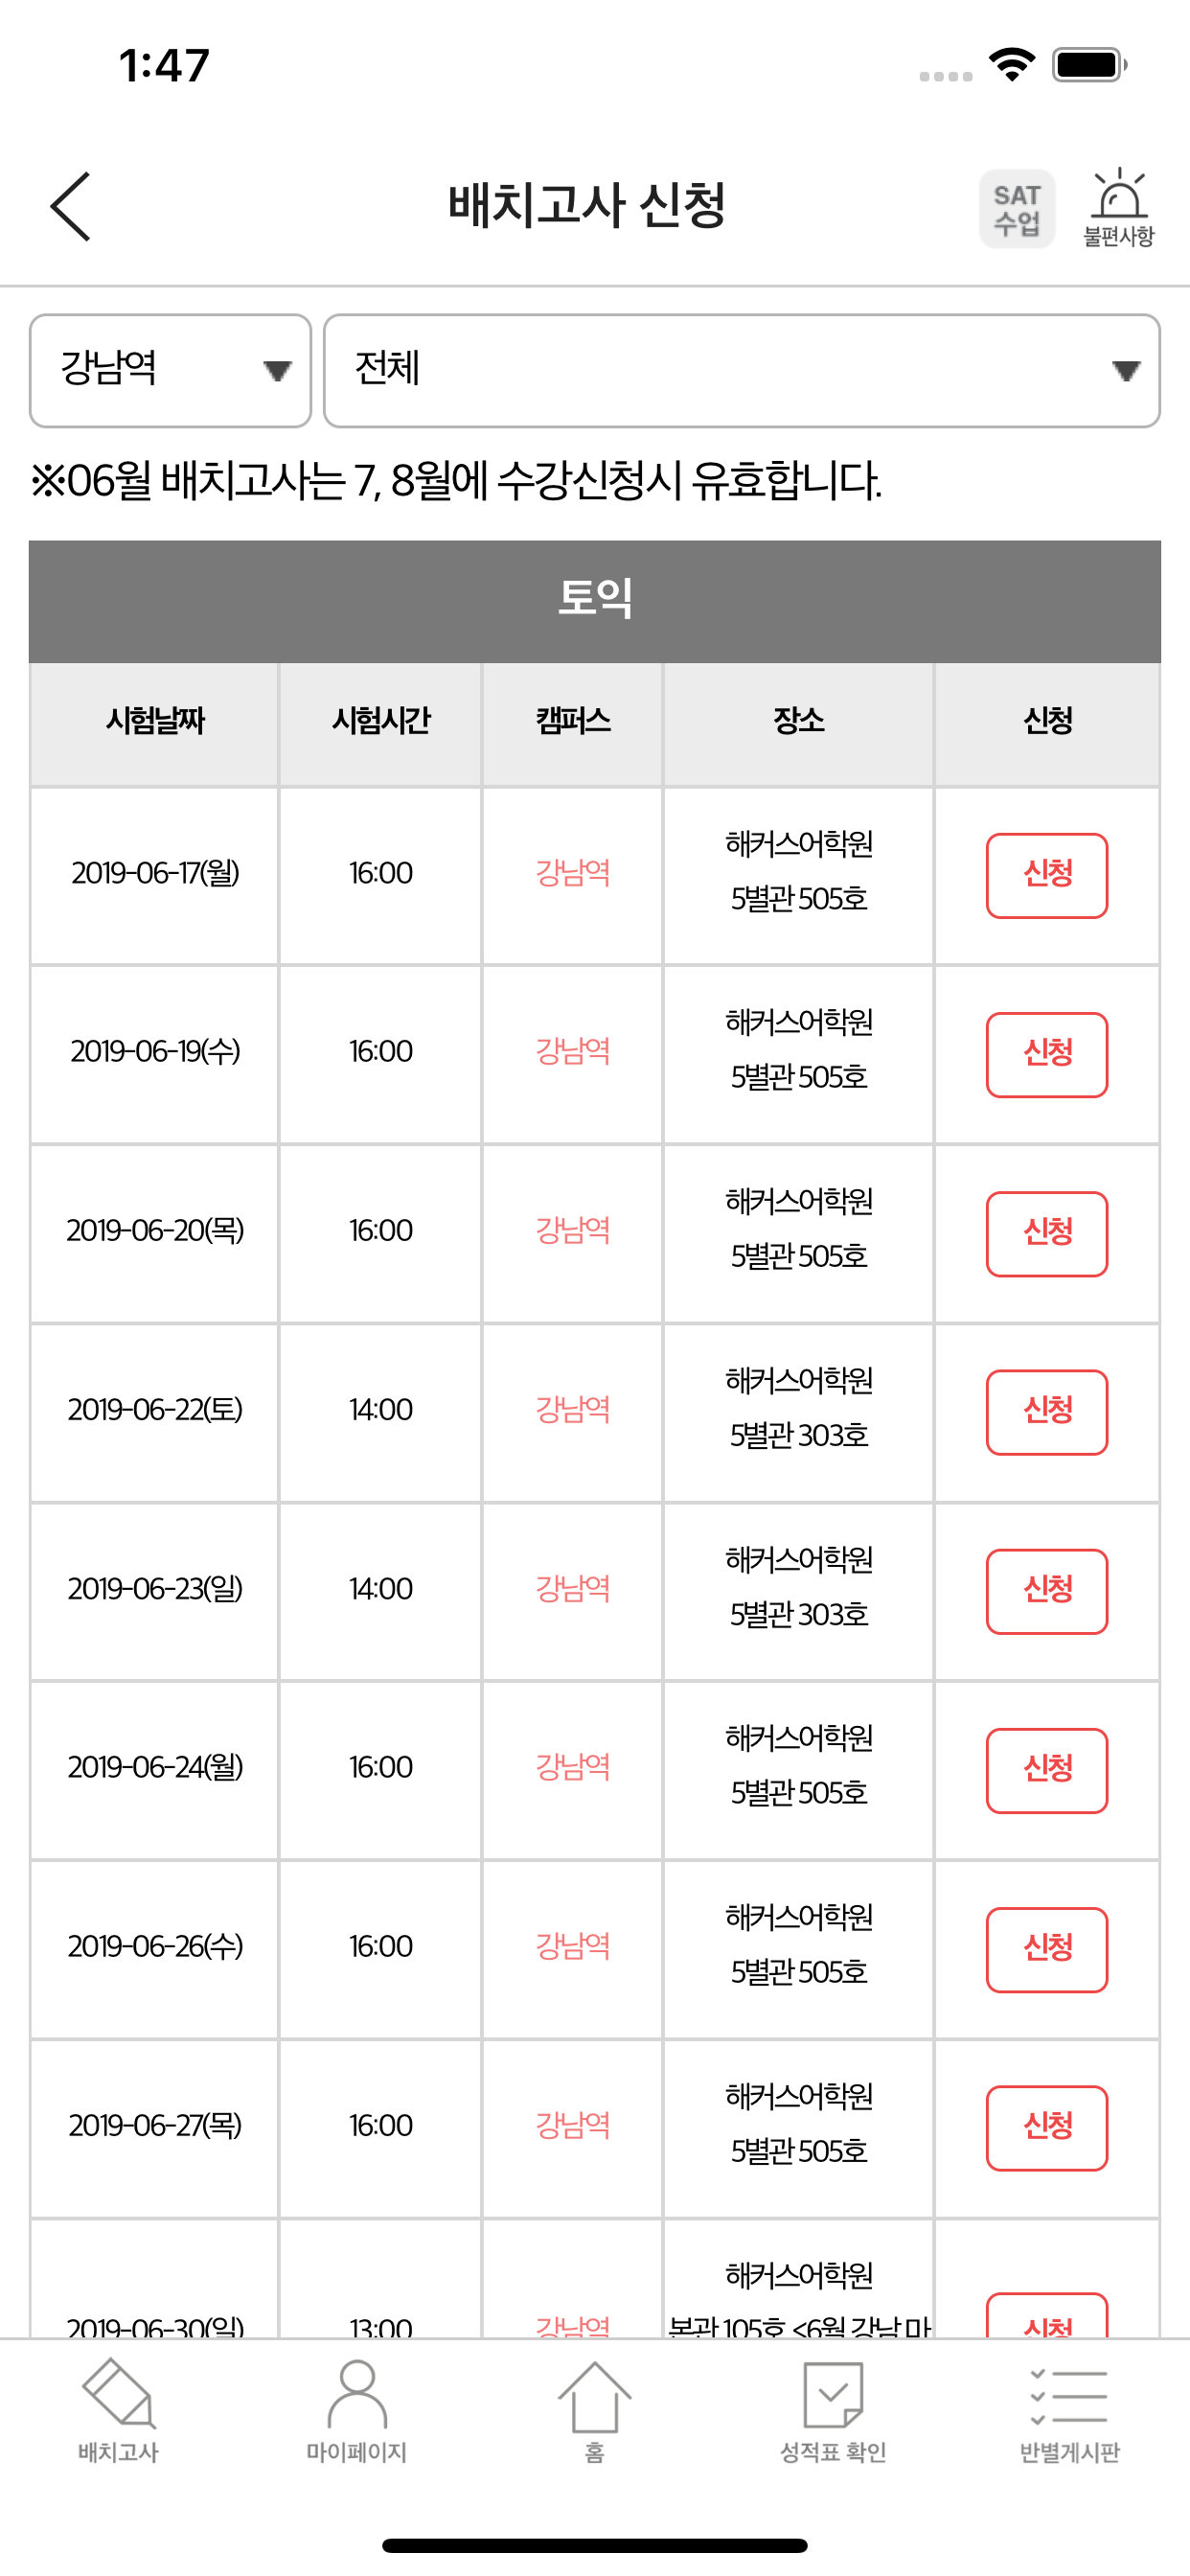
Task: Click 신청 for 2019-06-27(목) row
Action: (1047, 2127)
